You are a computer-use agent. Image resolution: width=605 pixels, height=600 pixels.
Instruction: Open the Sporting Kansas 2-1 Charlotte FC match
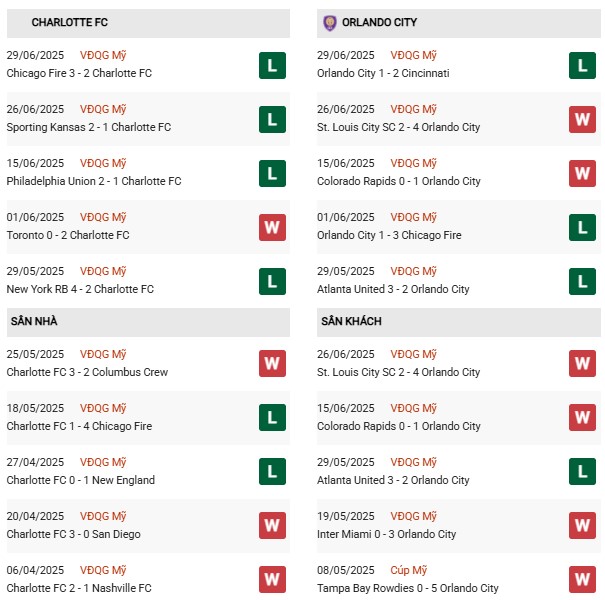[88, 127]
